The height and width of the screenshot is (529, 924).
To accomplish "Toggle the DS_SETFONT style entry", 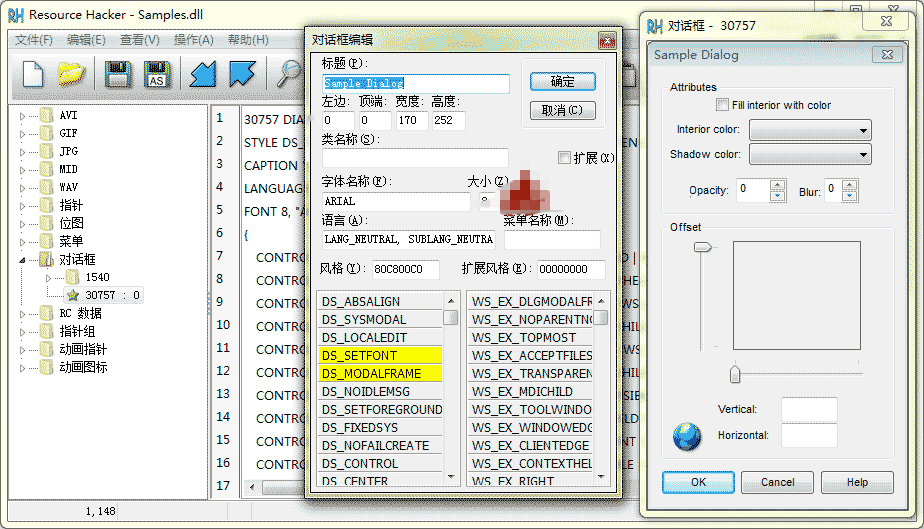I will pyautogui.click(x=380, y=356).
